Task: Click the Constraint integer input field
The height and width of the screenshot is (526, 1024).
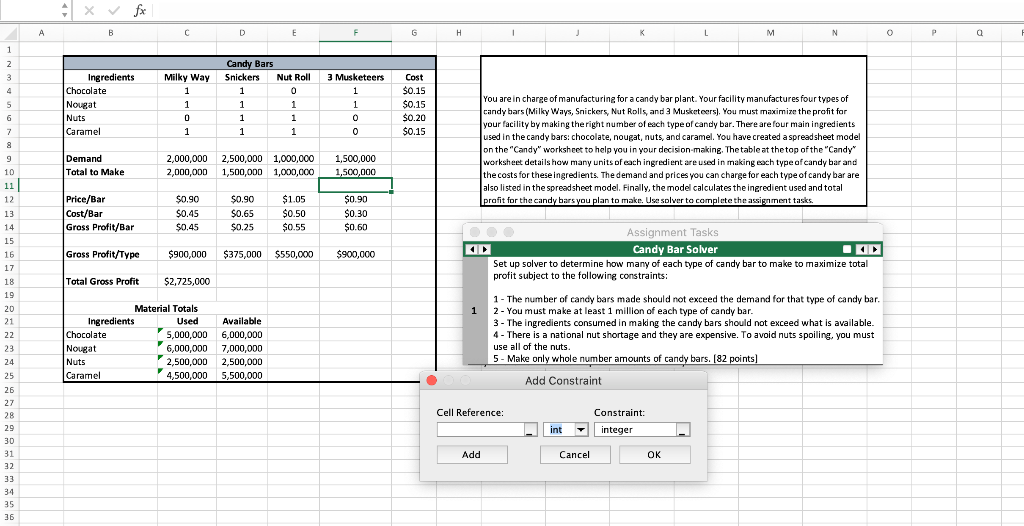Action: (x=636, y=430)
